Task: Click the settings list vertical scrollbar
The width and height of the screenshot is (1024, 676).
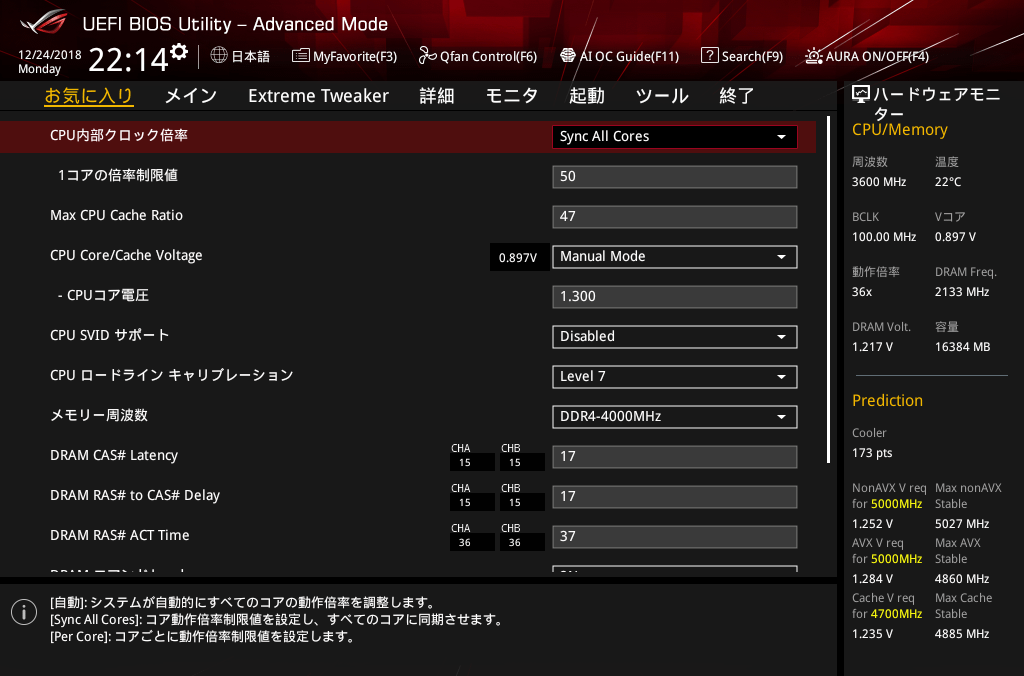Action: pos(828,290)
